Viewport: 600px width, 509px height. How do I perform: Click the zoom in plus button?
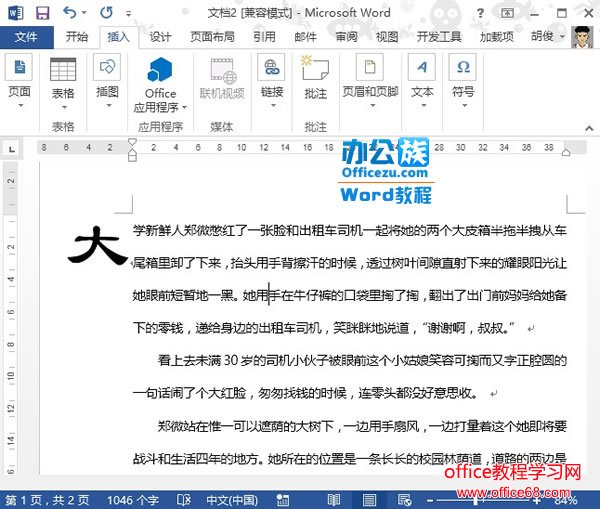tap(537, 500)
